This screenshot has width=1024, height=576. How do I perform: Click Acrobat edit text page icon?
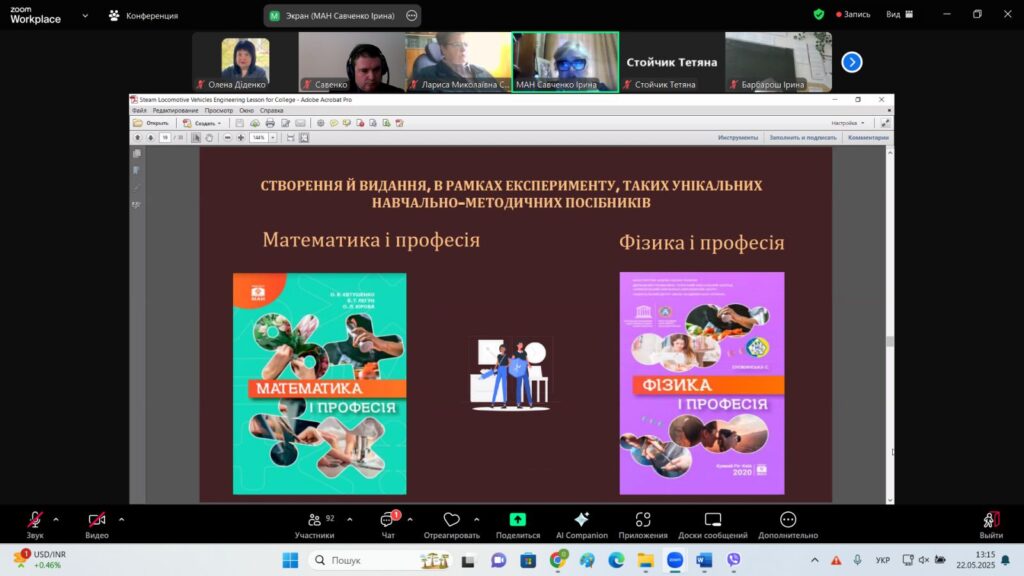click(285, 123)
